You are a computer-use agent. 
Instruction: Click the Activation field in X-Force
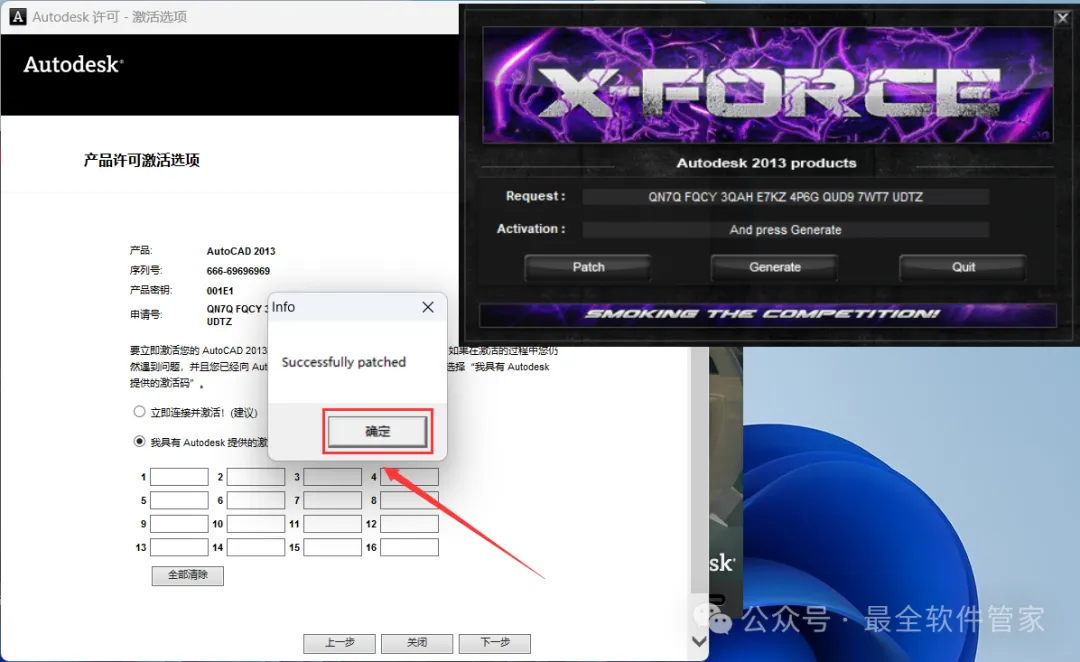coord(785,230)
